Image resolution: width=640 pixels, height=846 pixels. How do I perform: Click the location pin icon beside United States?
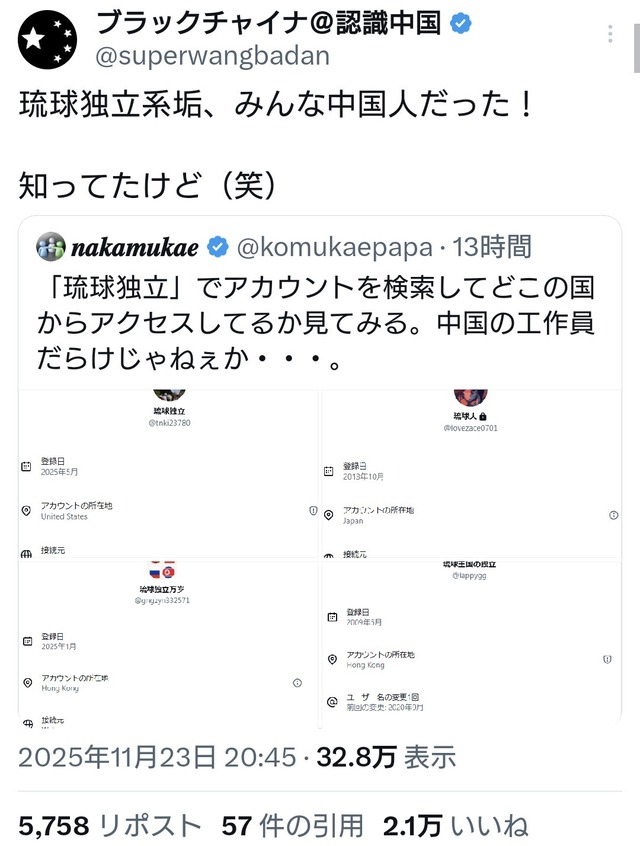25,512
